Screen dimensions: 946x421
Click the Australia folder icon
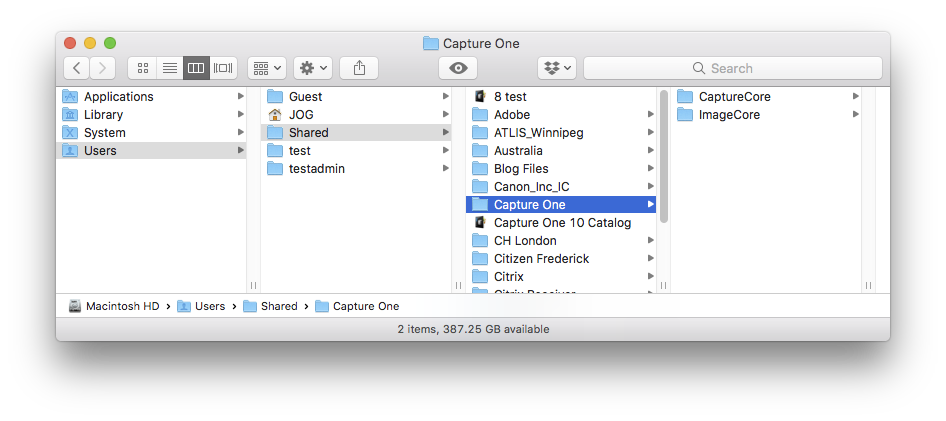480,151
